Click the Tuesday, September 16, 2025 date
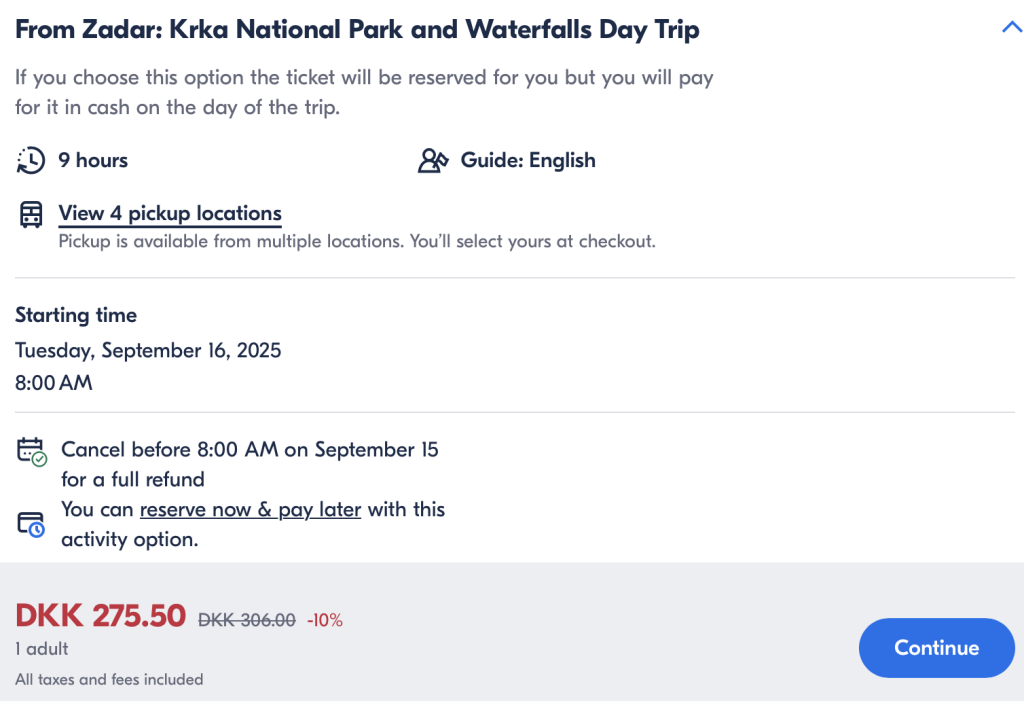The height and width of the screenshot is (701, 1024). pyautogui.click(x=148, y=351)
